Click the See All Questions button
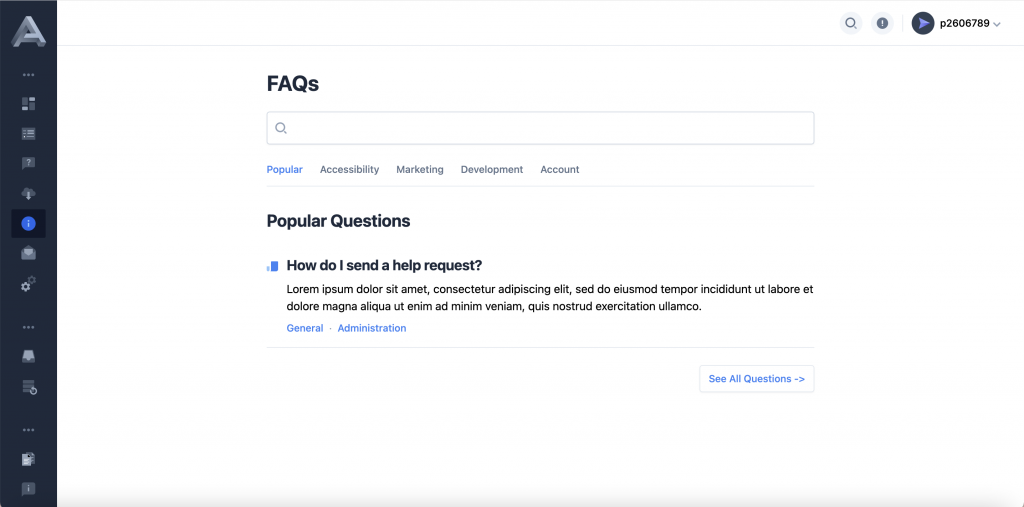The width and height of the screenshot is (1024, 507). click(756, 379)
